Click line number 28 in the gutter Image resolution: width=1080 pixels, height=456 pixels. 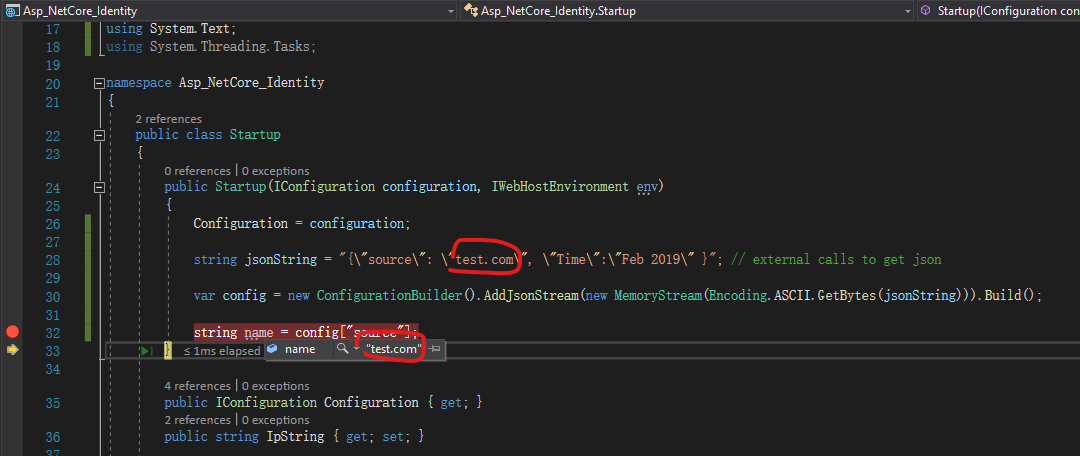coord(53,260)
